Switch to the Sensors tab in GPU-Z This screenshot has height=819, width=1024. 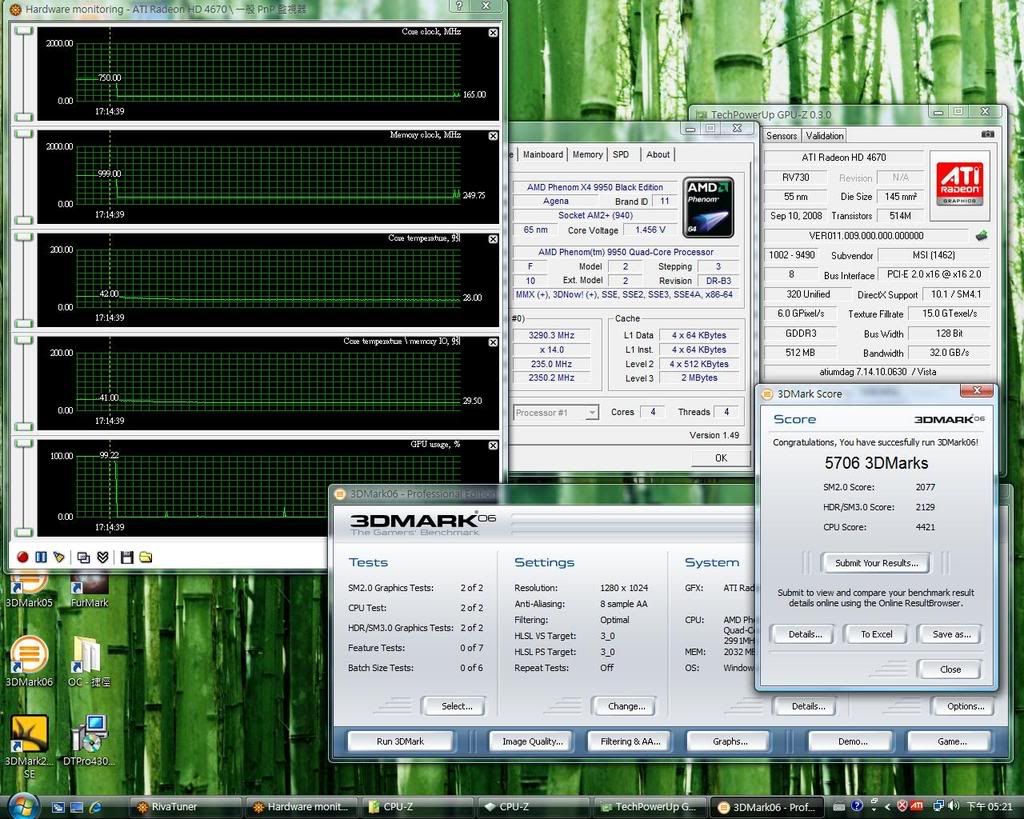[782, 135]
